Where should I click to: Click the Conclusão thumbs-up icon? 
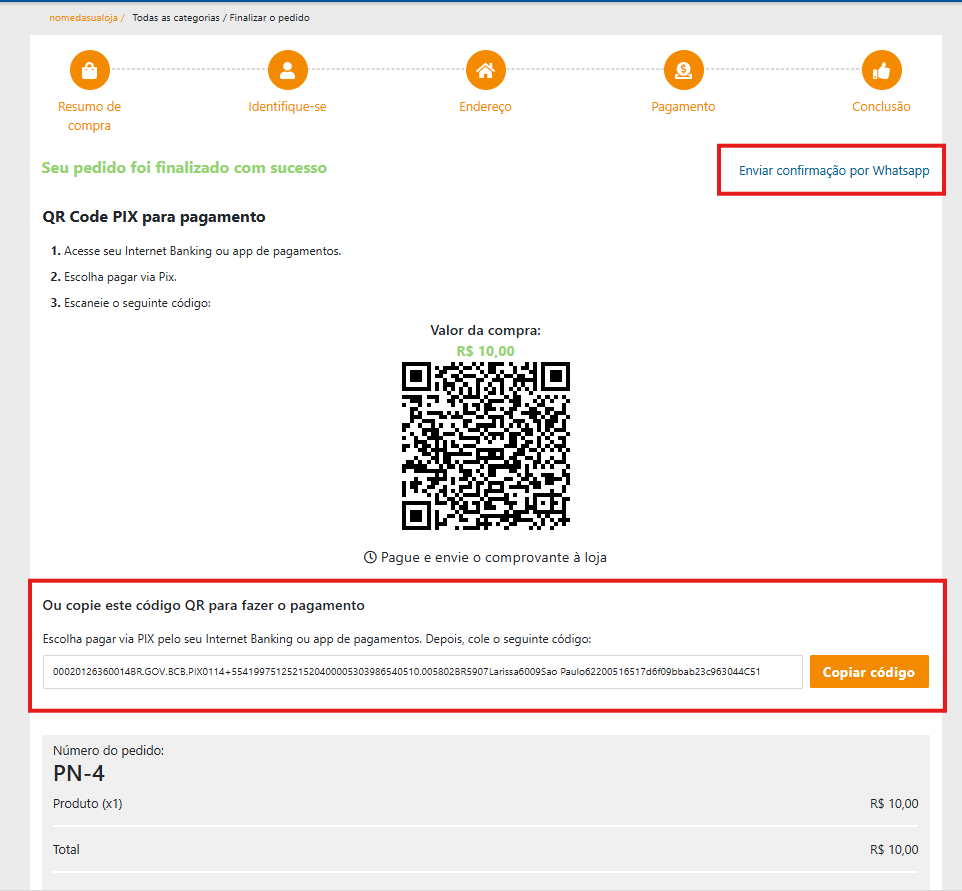[x=881, y=70]
